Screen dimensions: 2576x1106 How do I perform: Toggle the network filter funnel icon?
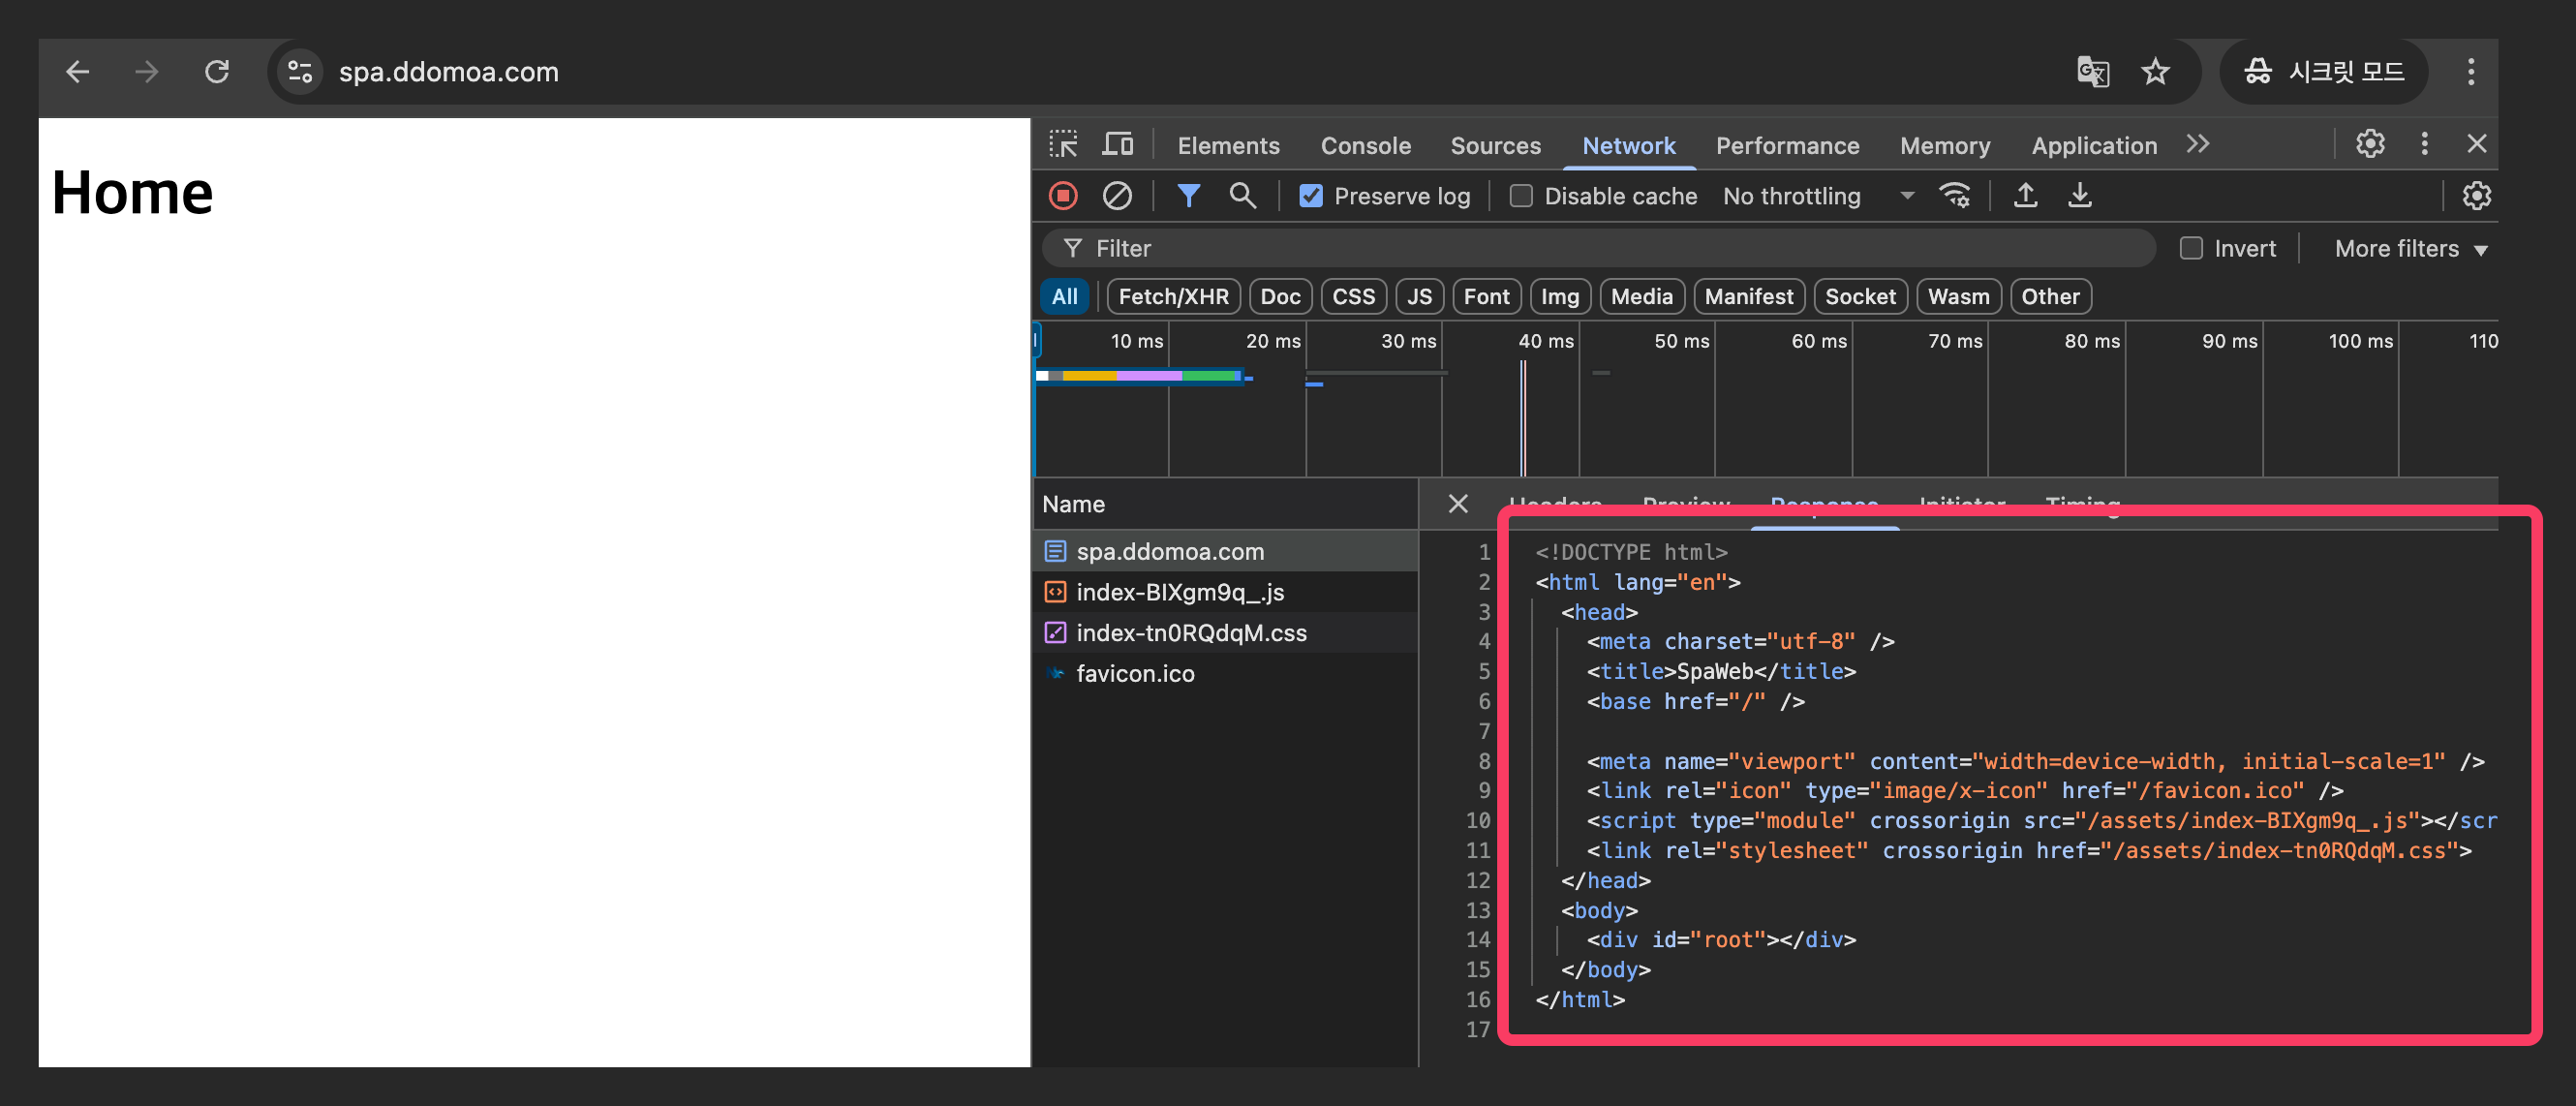coord(1187,195)
